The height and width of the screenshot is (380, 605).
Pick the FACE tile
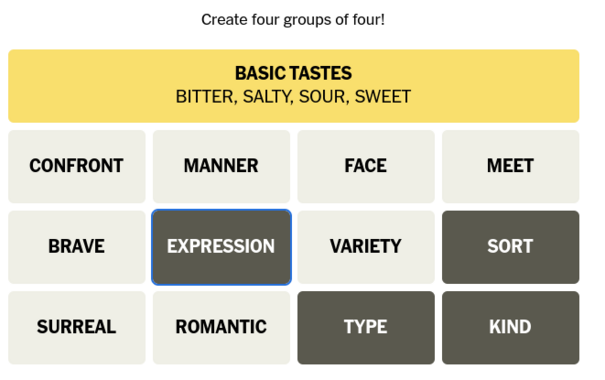(x=366, y=166)
